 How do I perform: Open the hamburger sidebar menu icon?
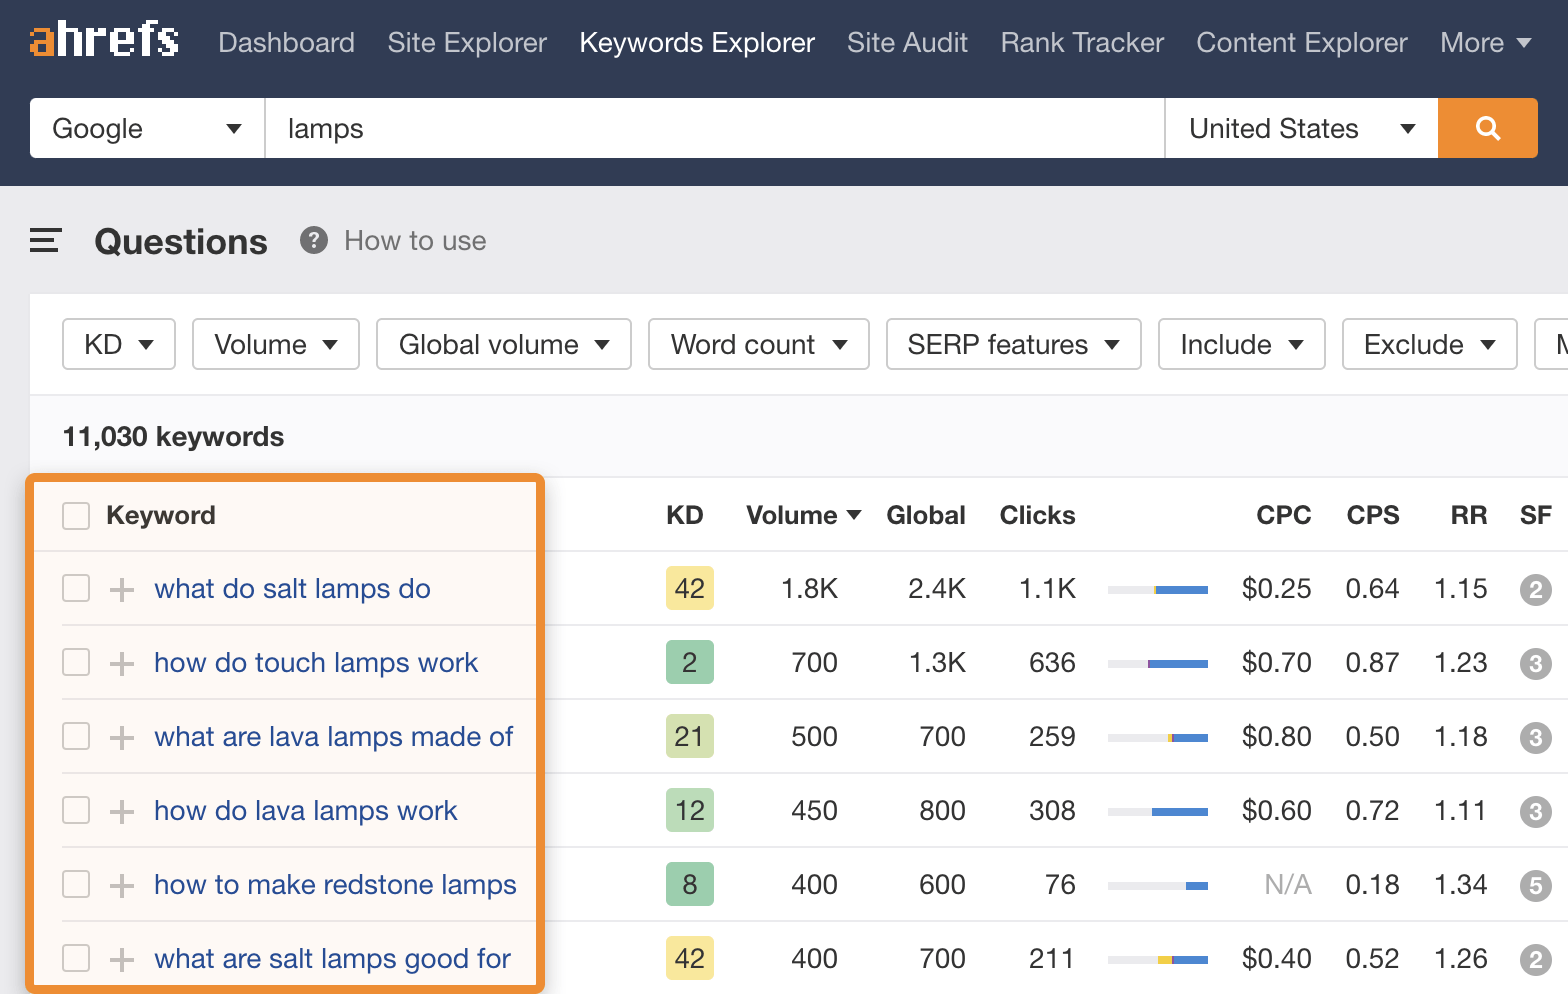(x=45, y=241)
